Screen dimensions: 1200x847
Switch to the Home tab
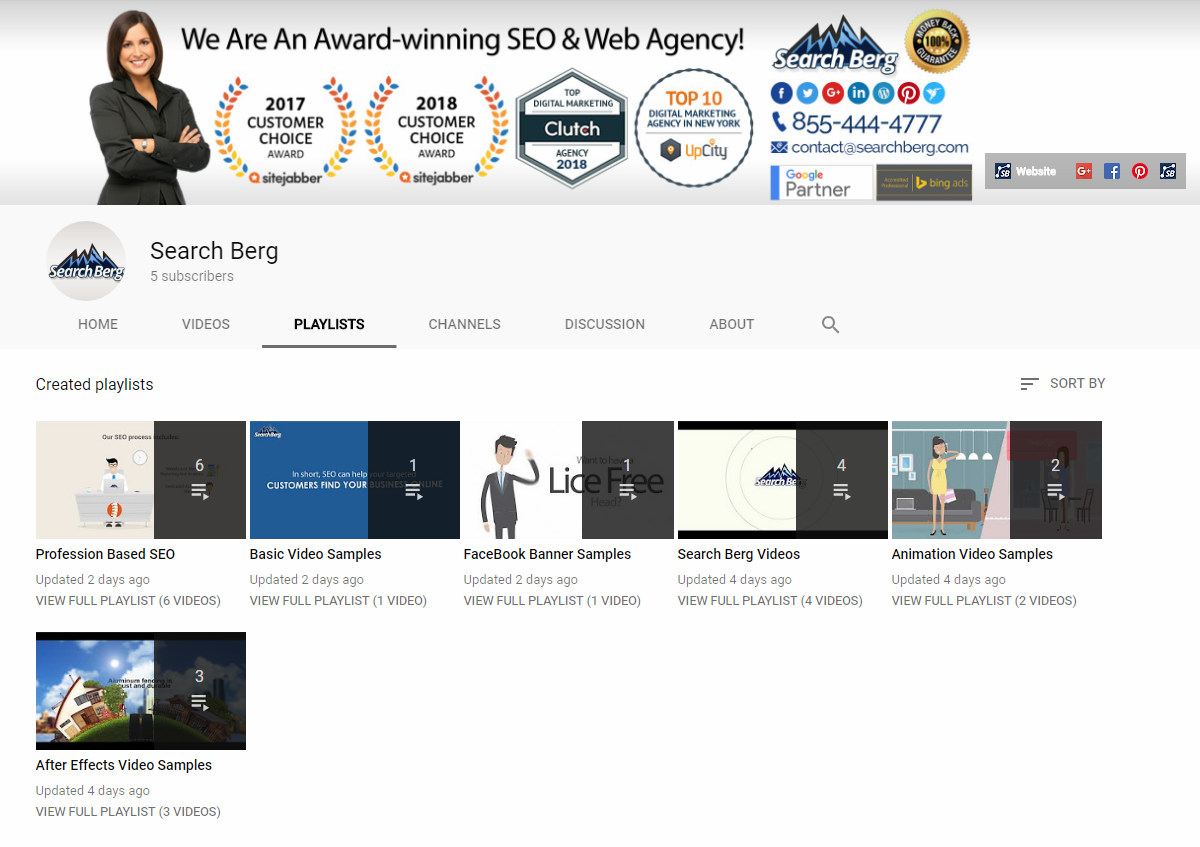[98, 324]
